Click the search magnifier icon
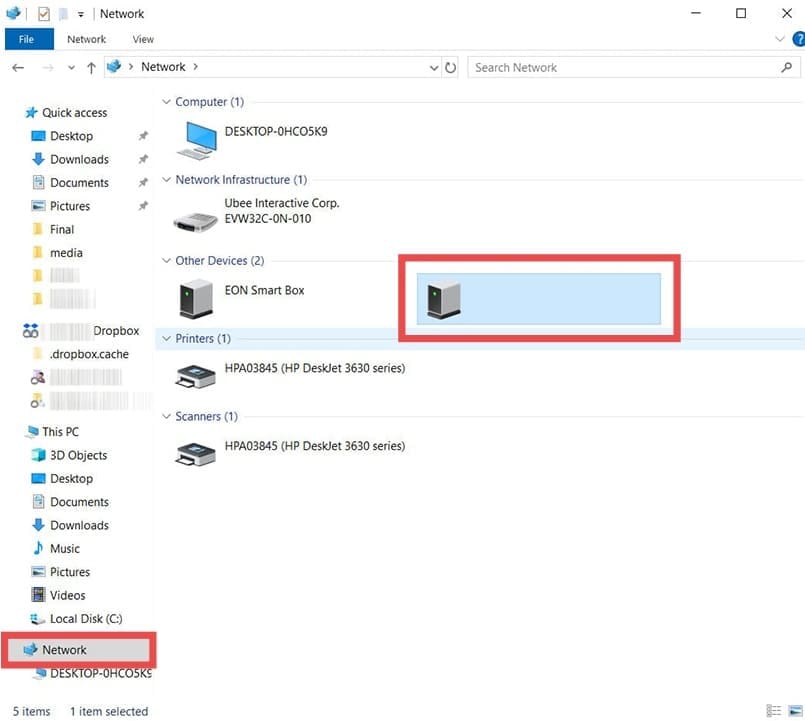 pyautogui.click(x=786, y=67)
